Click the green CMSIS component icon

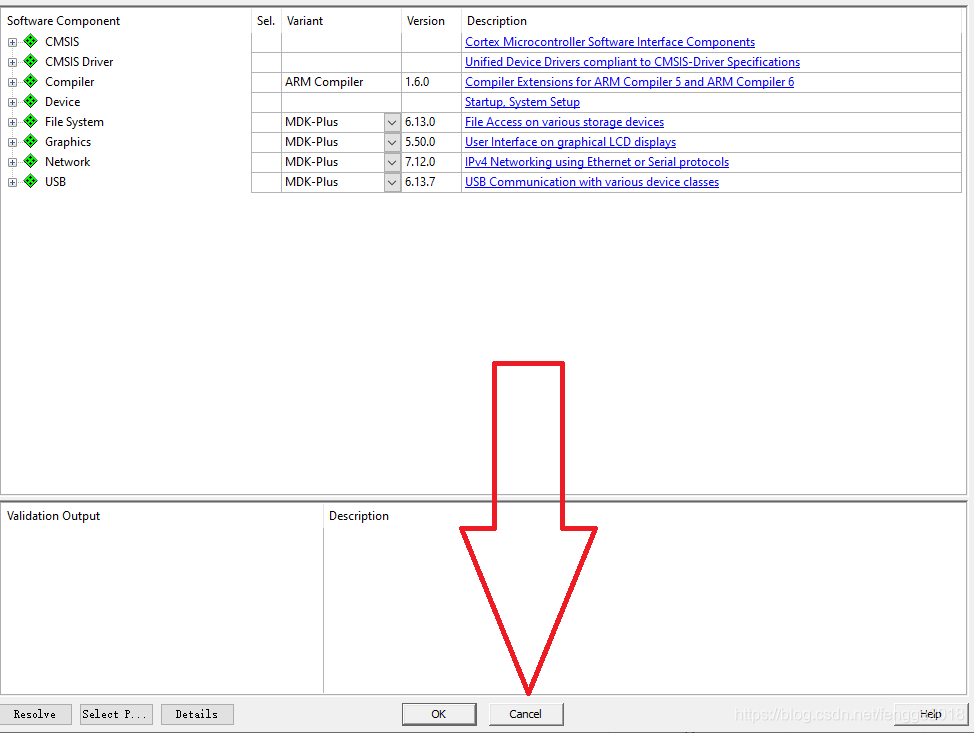coord(30,42)
